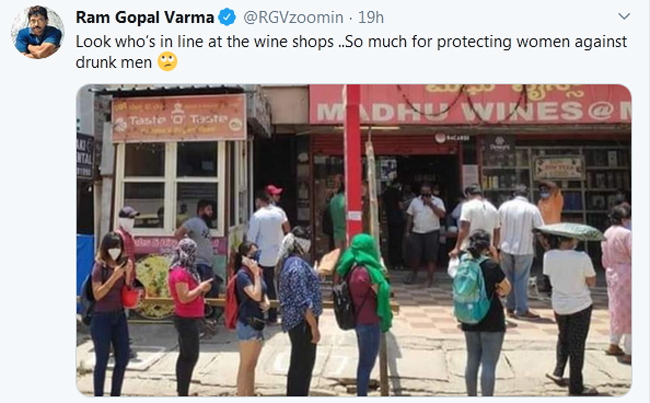
Task: Click the green umbrella in photo
Action: (x=569, y=232)
